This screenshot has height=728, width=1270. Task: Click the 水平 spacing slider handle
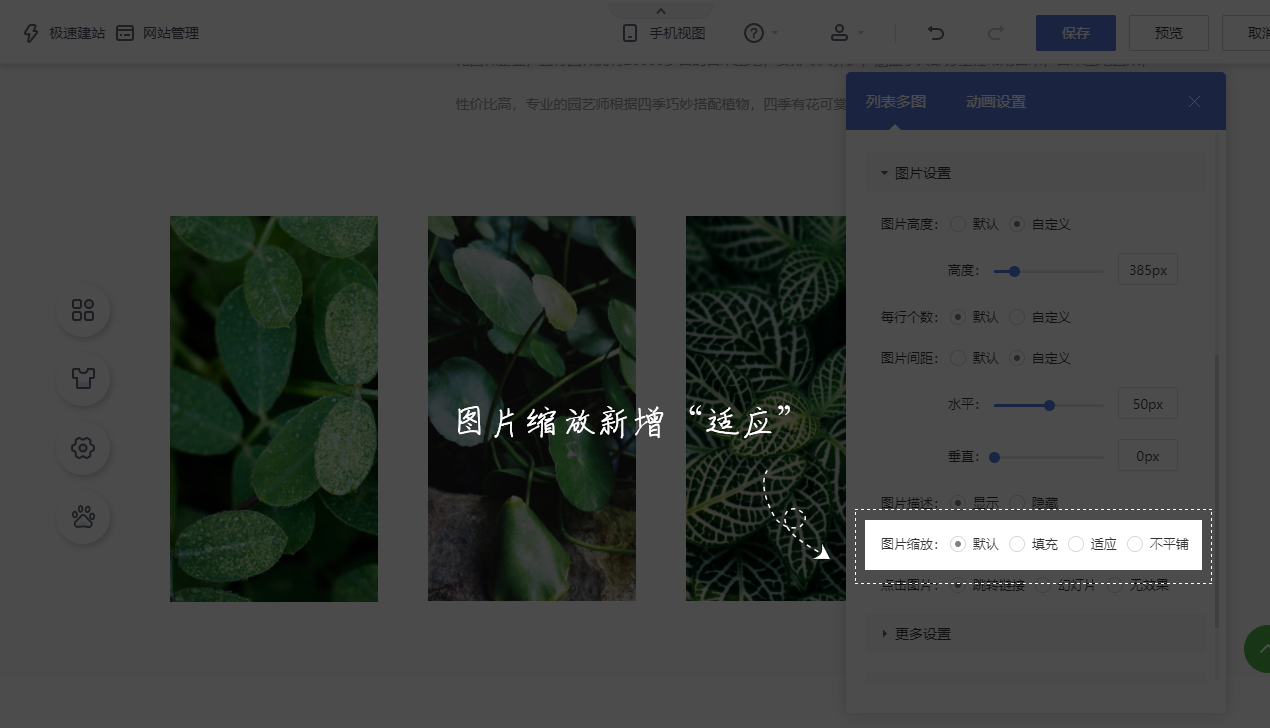(1049, 405)
